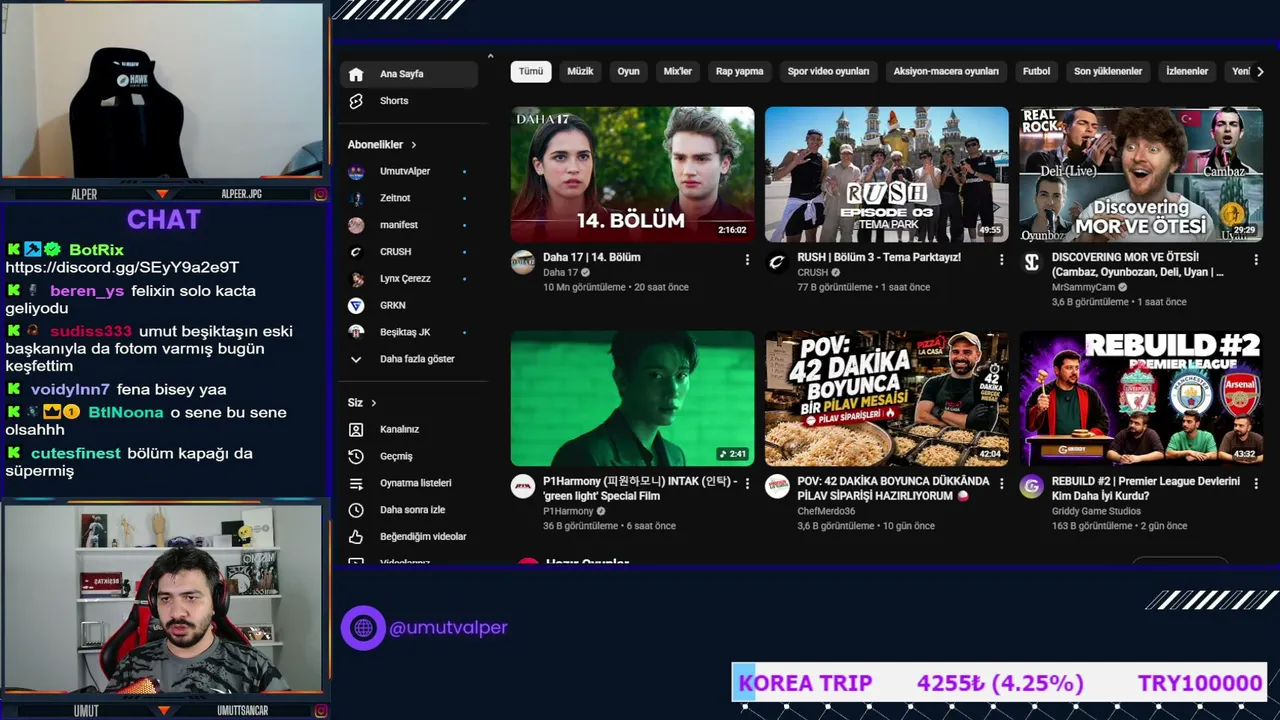Image resolution: width=1280 pixels, height=720 pixels.
Task: Open P1Harmony green light Special Film title
Action: pos(640,488)
